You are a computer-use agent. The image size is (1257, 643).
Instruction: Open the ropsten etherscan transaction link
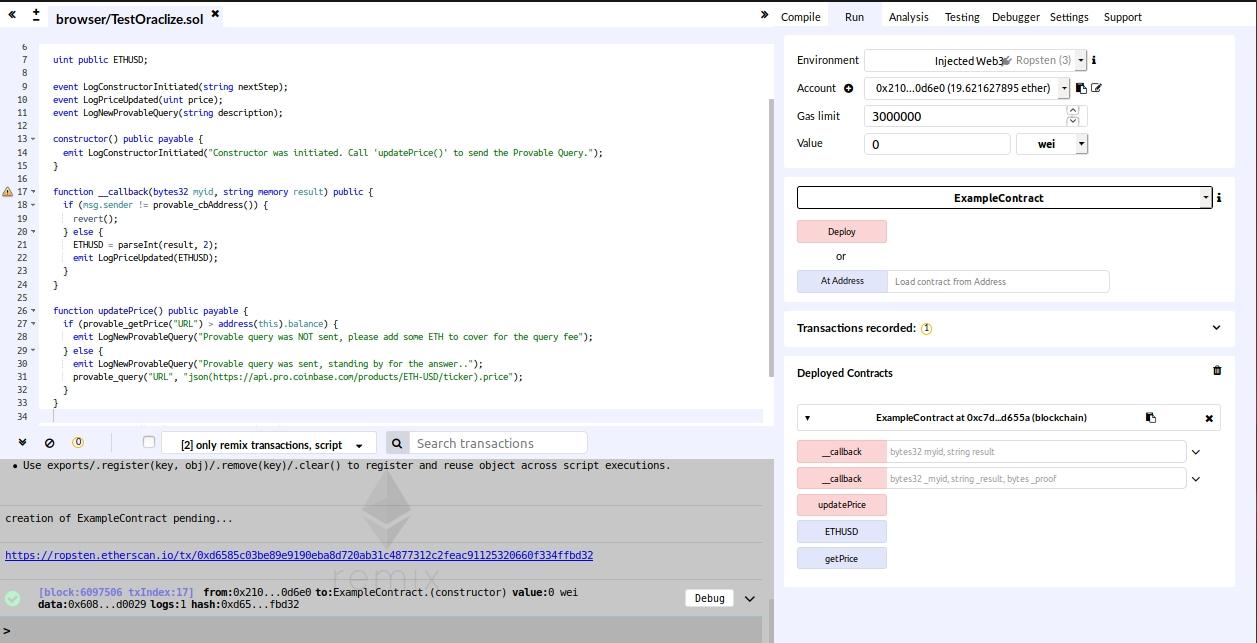click(299, 555)
